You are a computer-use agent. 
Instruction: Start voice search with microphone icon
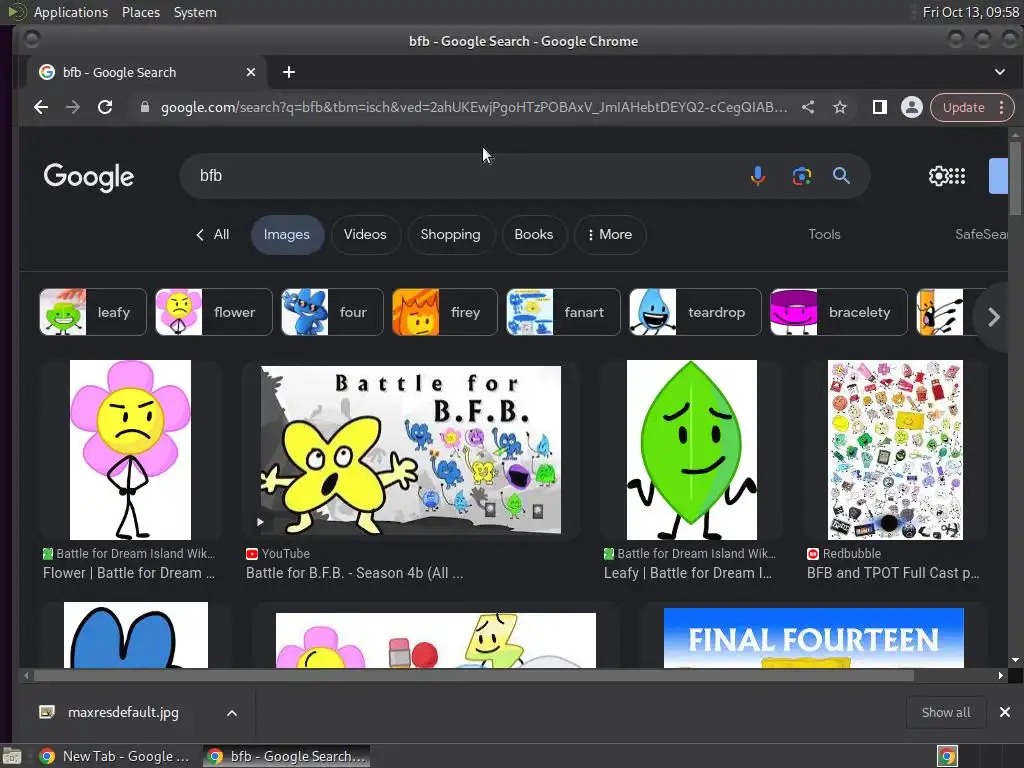click(x=758, y=176)
